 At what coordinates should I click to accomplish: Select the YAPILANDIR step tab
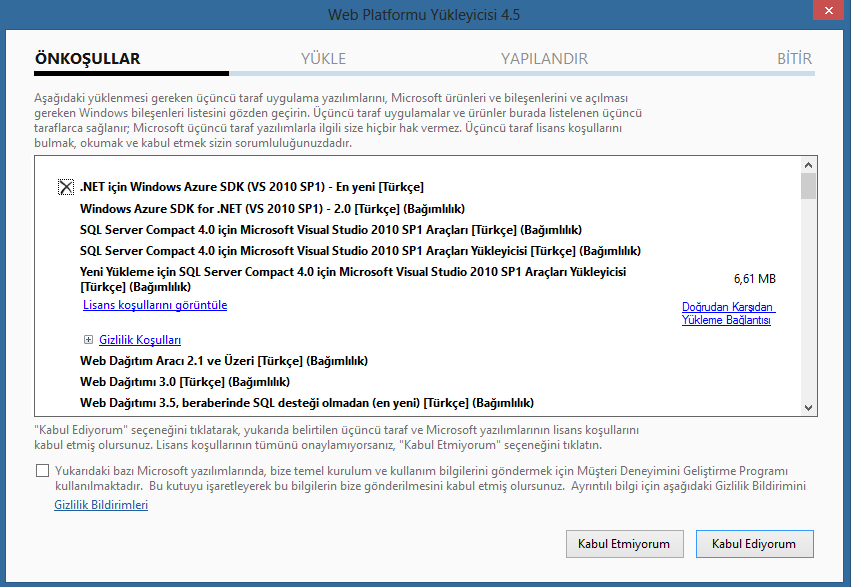click(544, 59)
